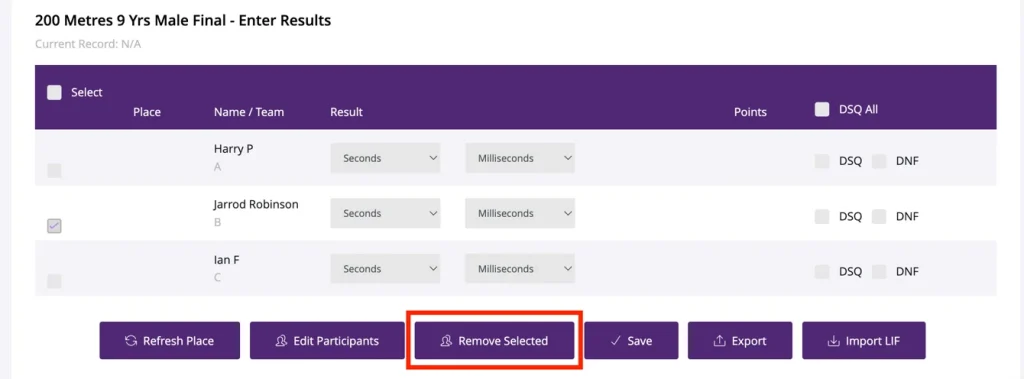Check the row checkbox for Harry P
Viewport: 1024px width, 379px height.
click(x=54, y=171)
